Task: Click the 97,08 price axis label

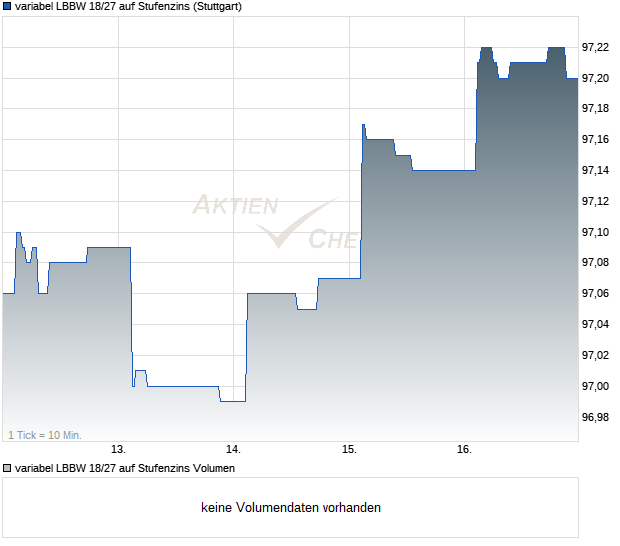Action: pyautogui.click(x=595, y=262)
